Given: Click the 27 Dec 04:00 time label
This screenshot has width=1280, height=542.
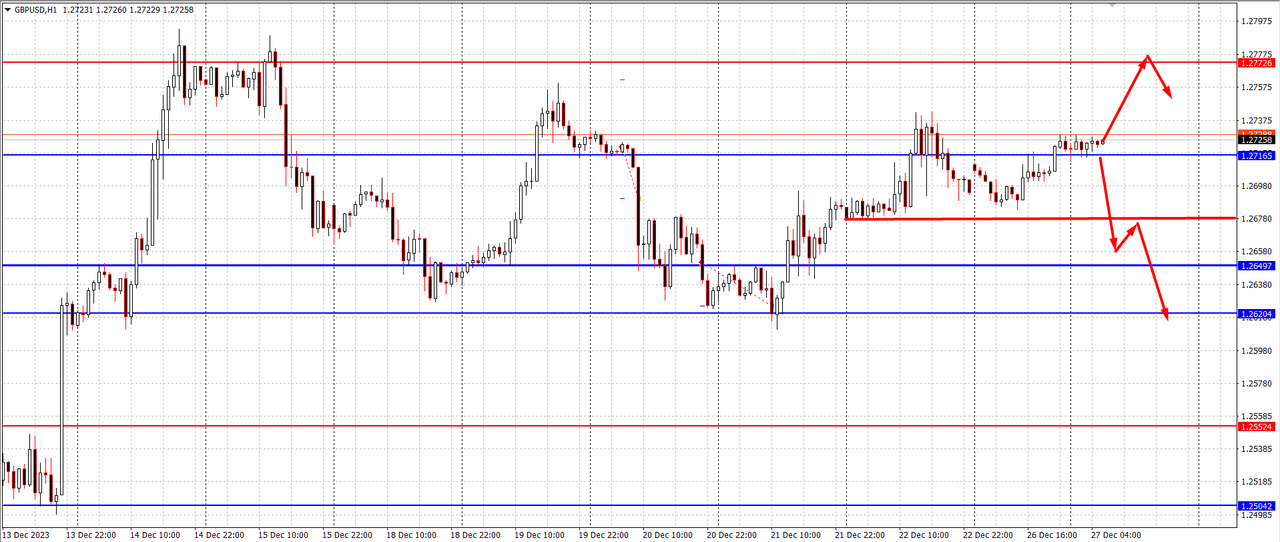Looking at the screenshot, I should pyautogui.click(x=1115, y=535).
